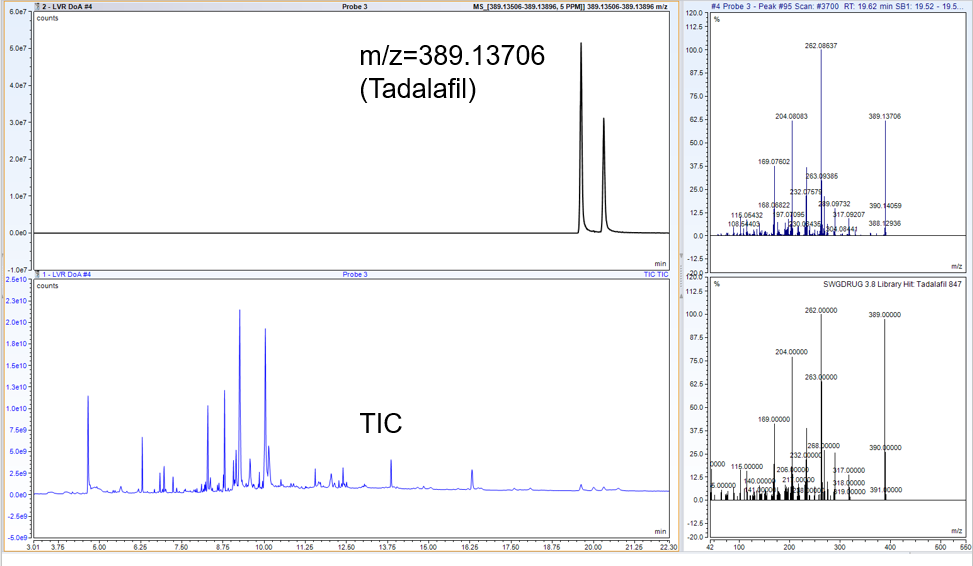Click 'Probe 3' in the TIC pane header

click(355, 274)
